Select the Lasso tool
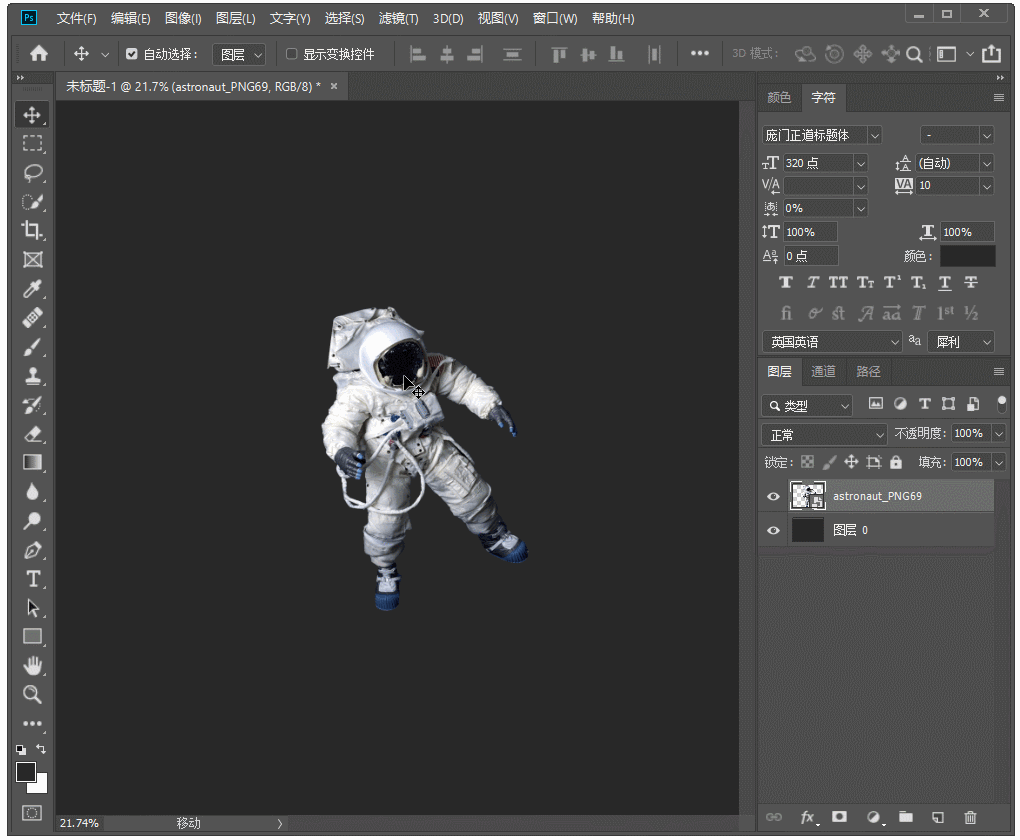 coord(33,172)
